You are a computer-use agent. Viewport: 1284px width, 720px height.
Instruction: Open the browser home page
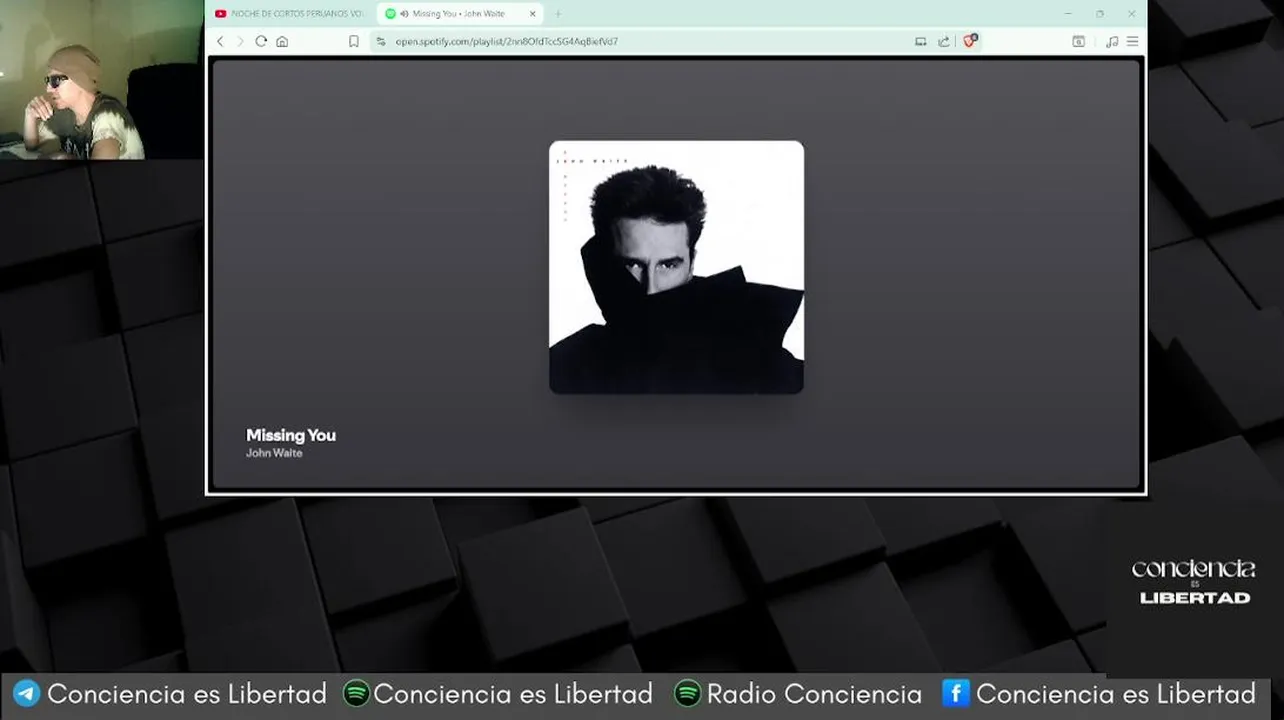coord(282,41)
